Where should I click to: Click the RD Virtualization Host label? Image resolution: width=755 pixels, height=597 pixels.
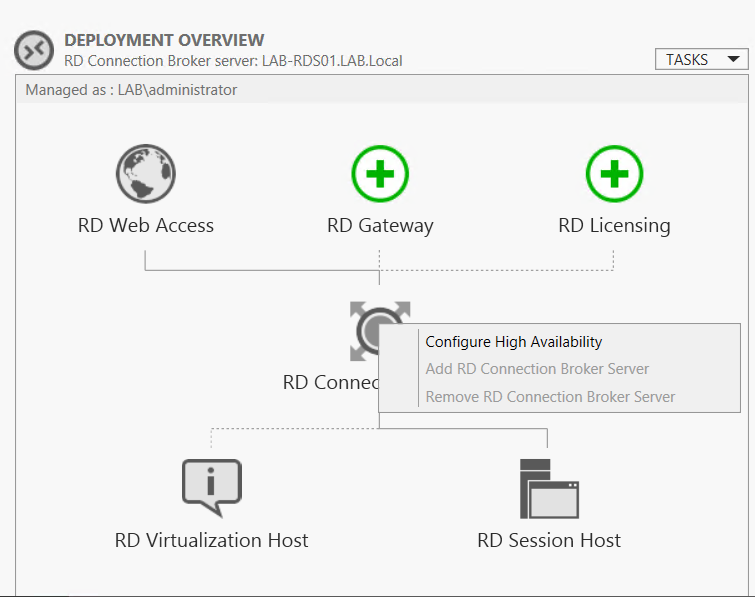211,540
